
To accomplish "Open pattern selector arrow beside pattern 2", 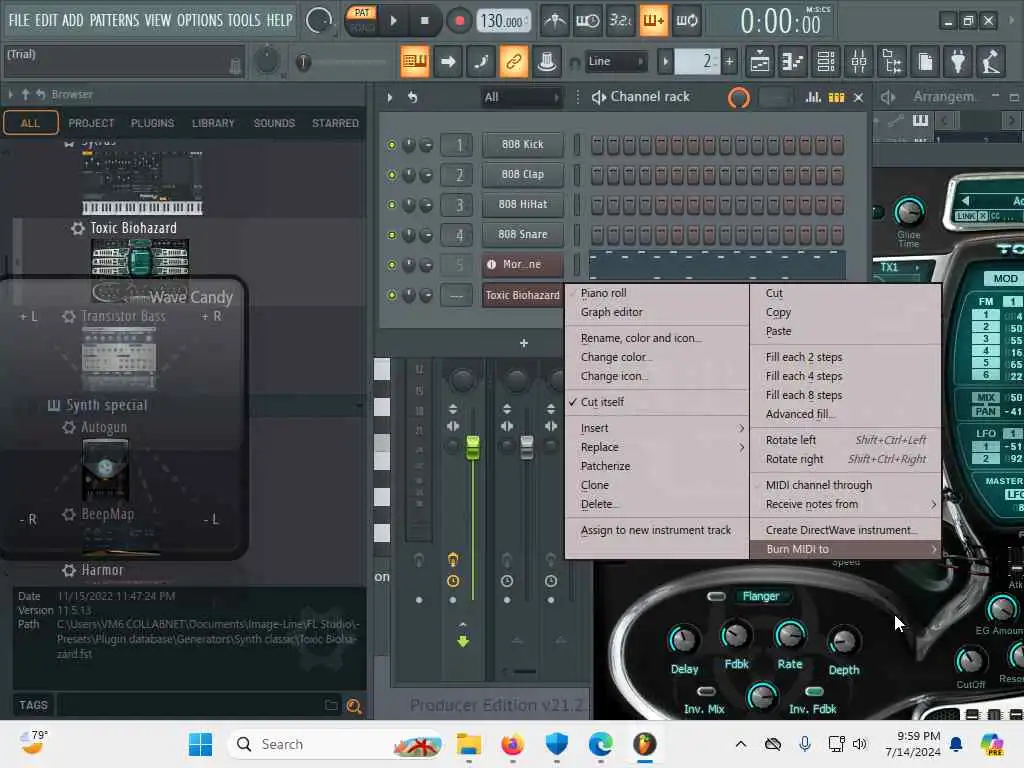I will click(x=665, y=62).
